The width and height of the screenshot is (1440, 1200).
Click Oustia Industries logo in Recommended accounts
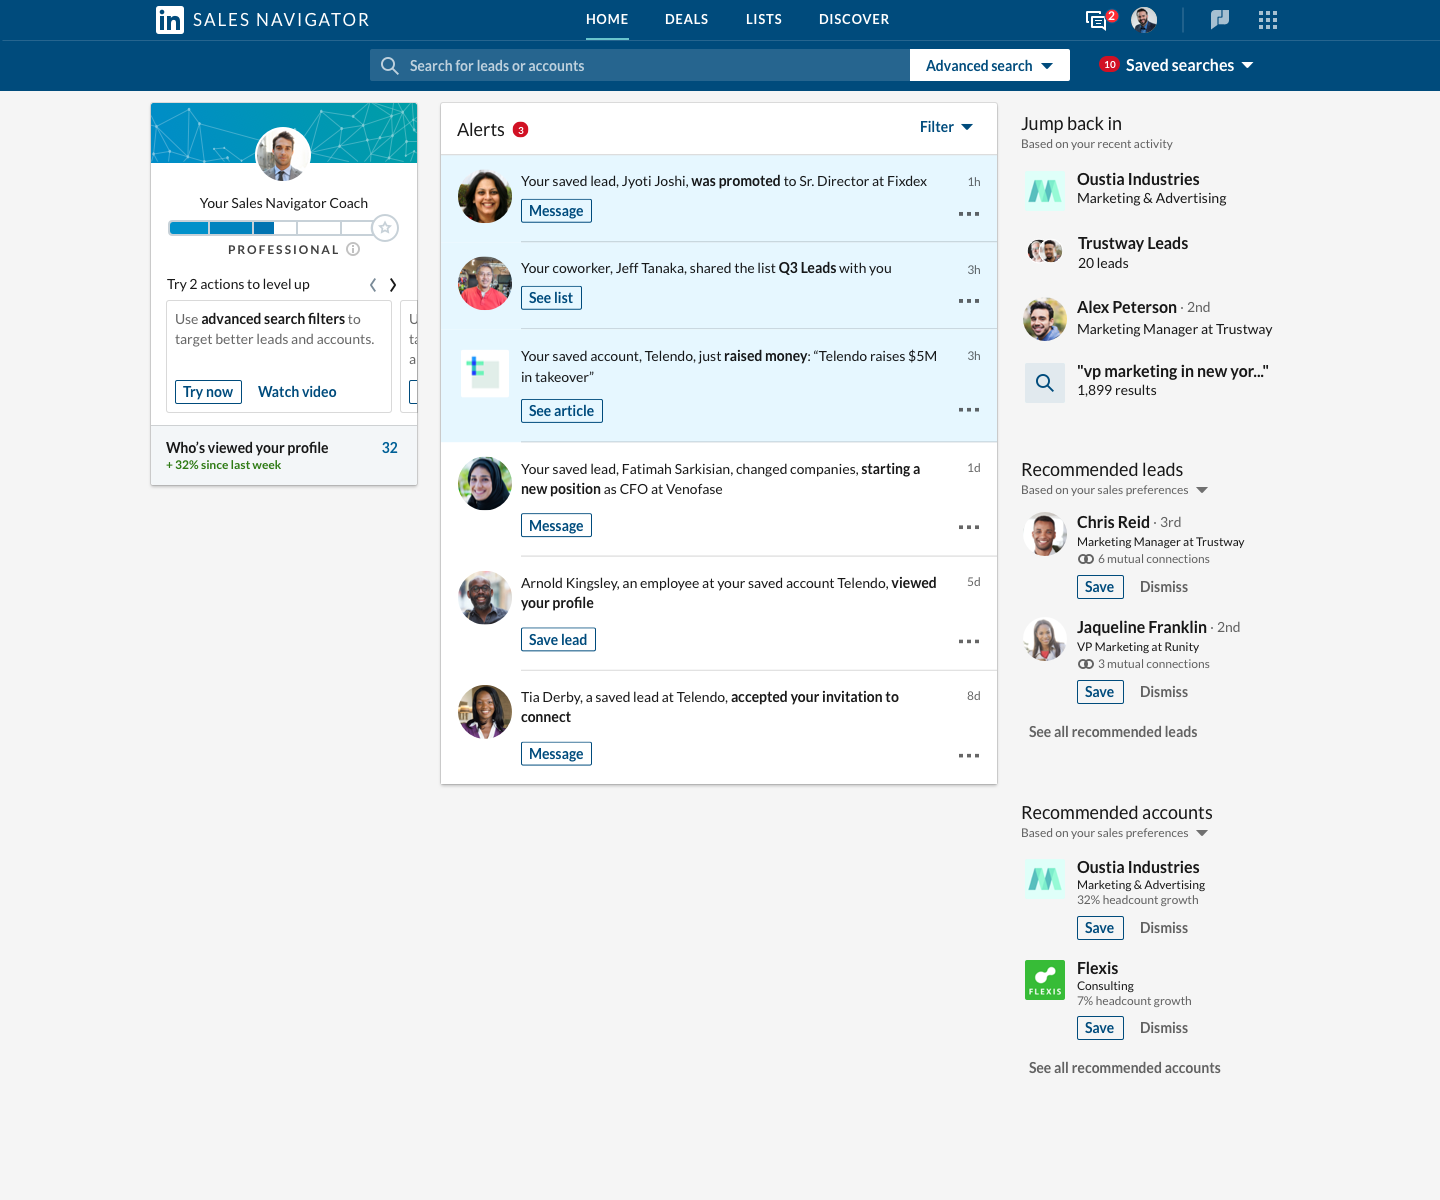click(x=1045, y=879)
